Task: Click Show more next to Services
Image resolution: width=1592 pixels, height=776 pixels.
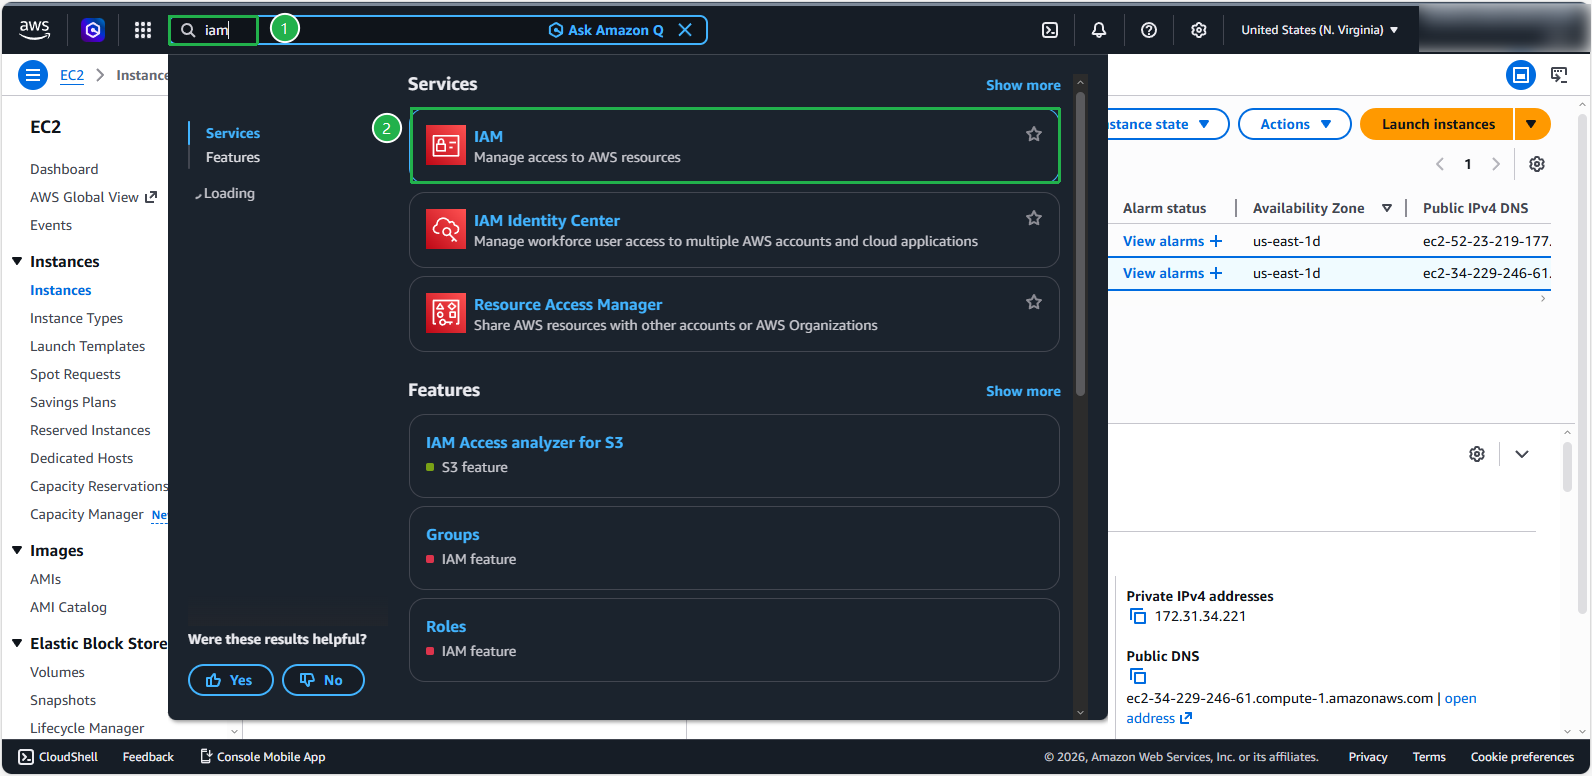Action: (x=1023, y=85)
